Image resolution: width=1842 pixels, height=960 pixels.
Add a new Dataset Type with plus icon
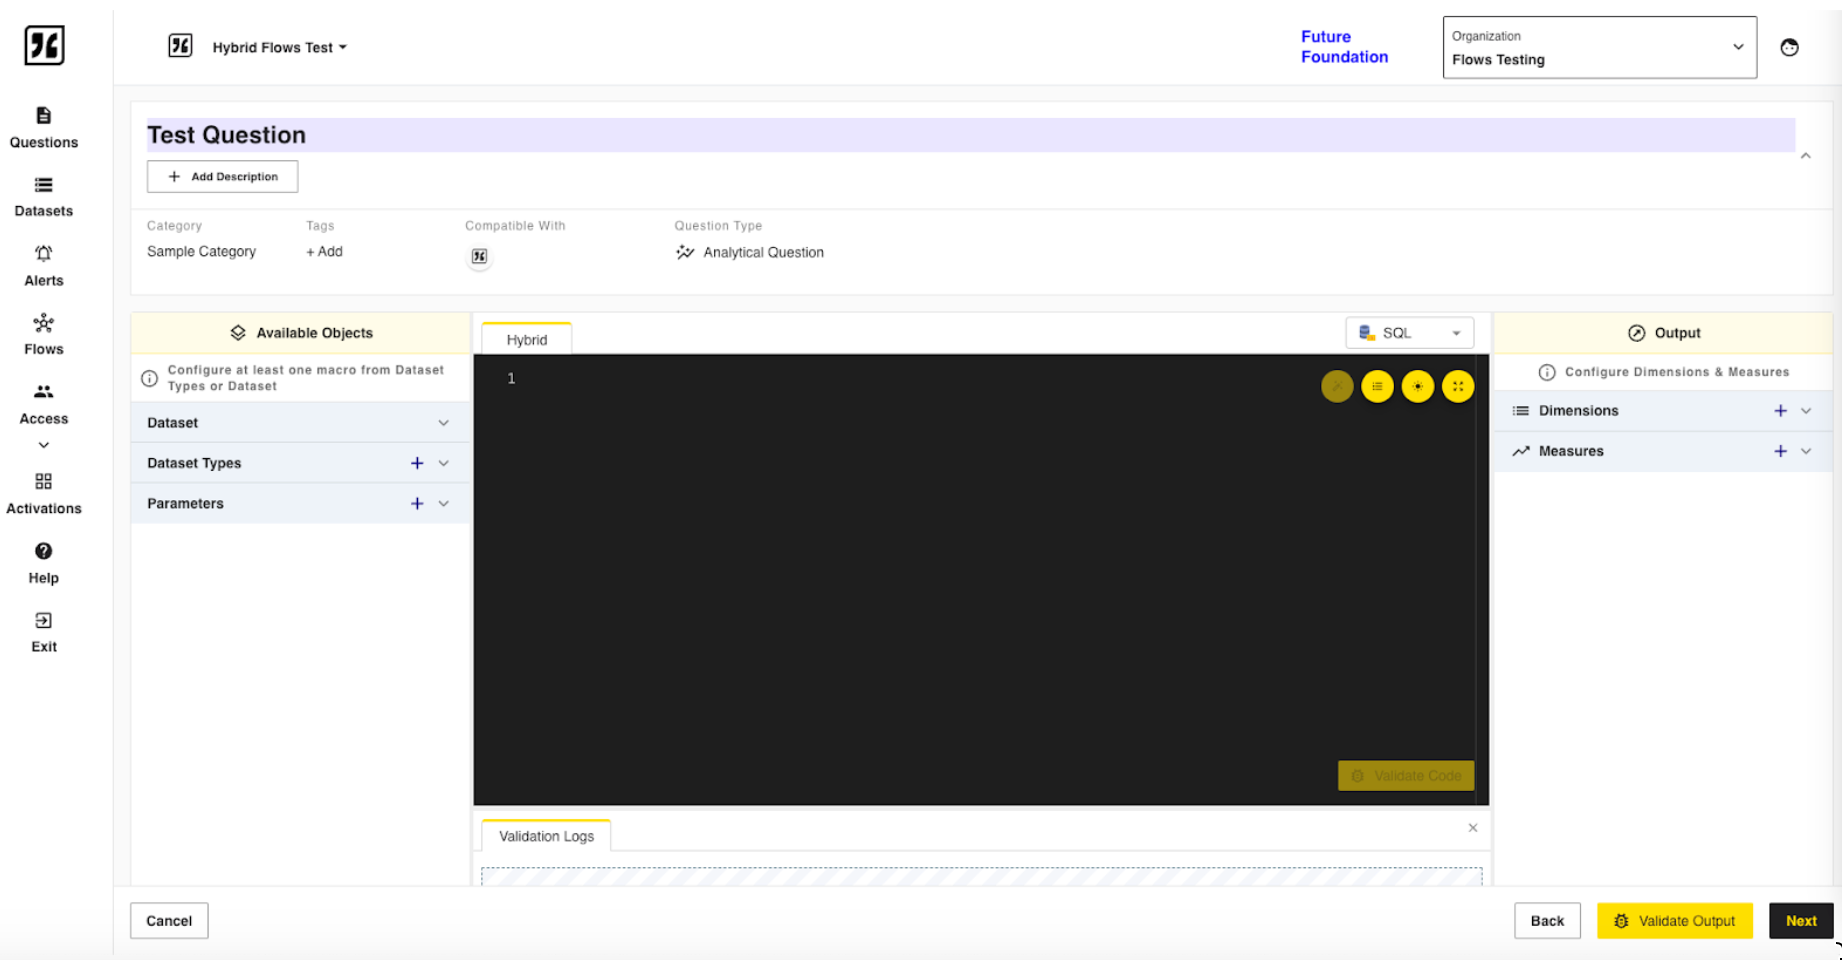(417, 463)
